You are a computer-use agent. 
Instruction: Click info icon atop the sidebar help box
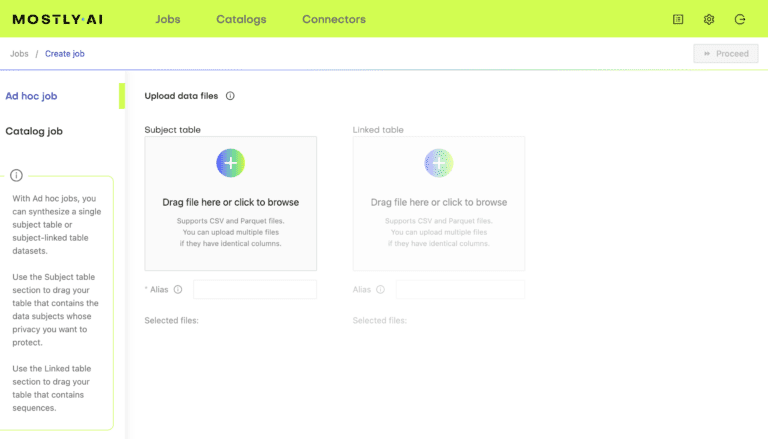pyautogui.click(x=17, y=175)
